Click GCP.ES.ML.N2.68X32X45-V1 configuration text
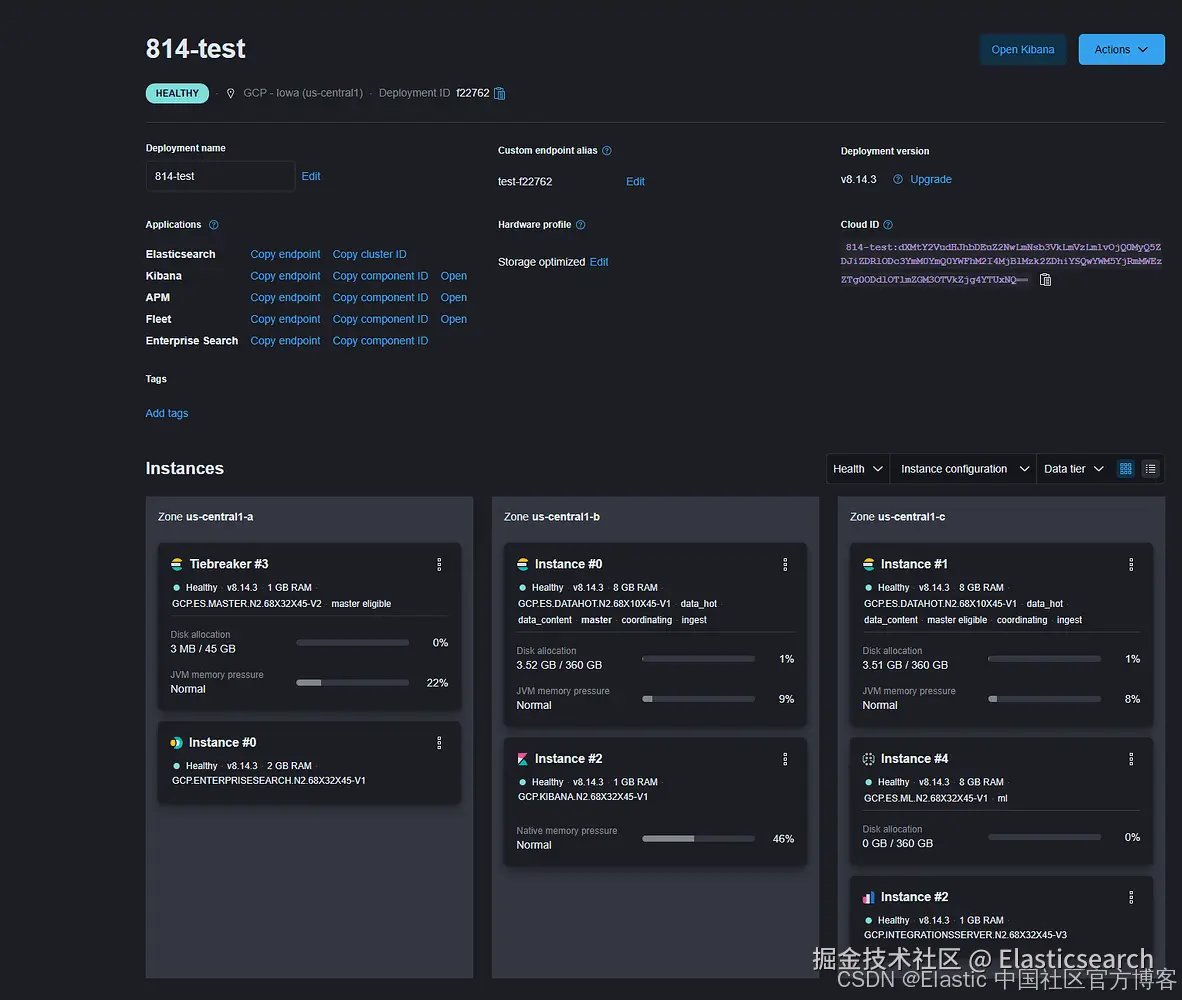The height and width of the screenshot is (1000, 1182). (x=926, y=799)
